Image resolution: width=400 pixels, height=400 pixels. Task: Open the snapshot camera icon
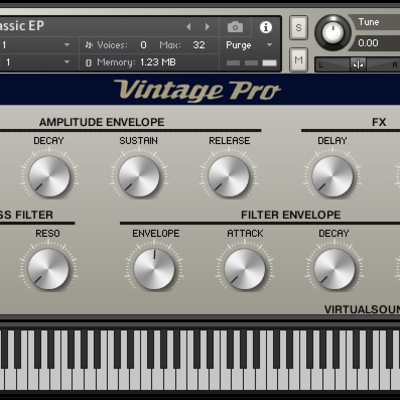click(235, 27)
